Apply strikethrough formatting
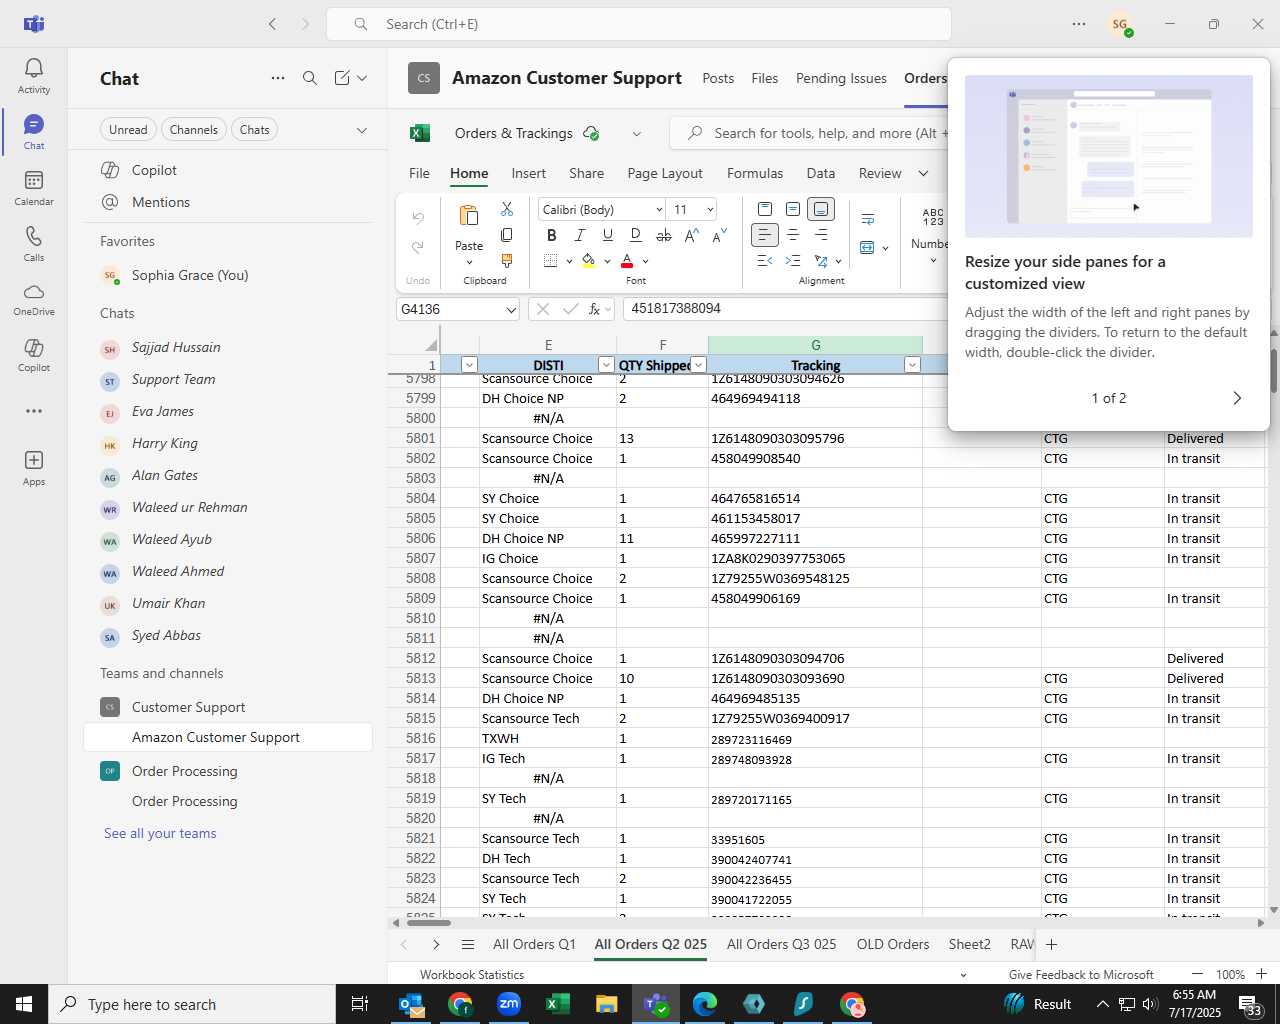This screenshot has width=1280, height=1024. click(664, 235)
